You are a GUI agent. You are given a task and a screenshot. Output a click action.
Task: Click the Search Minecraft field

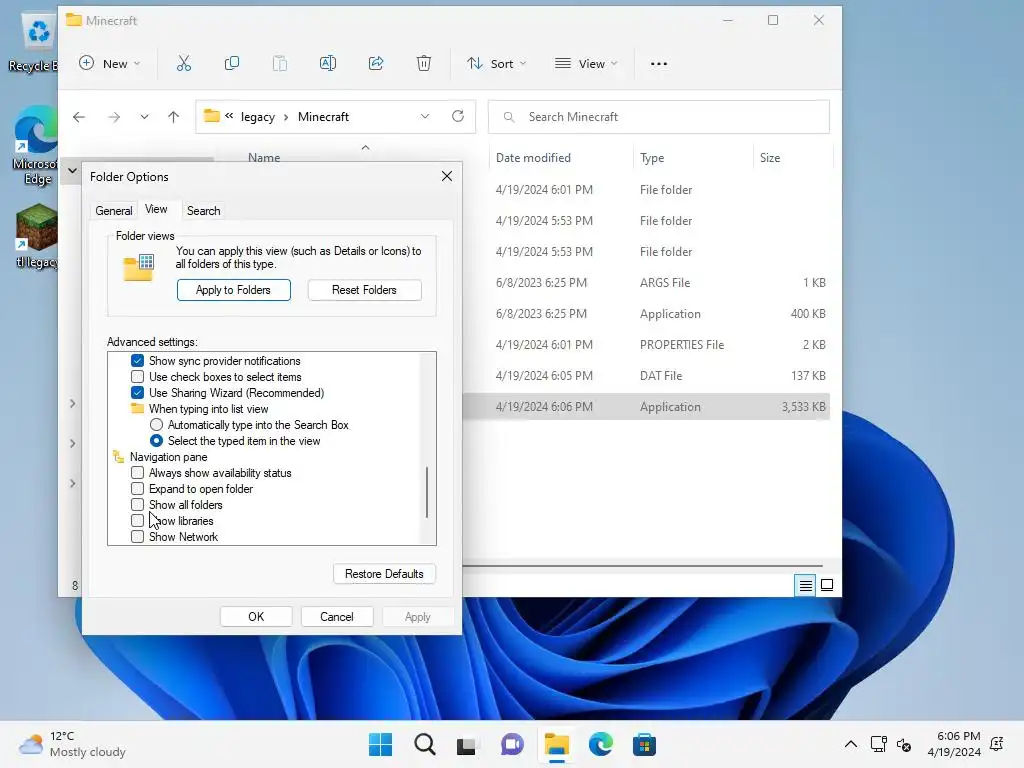click(659, 116)
